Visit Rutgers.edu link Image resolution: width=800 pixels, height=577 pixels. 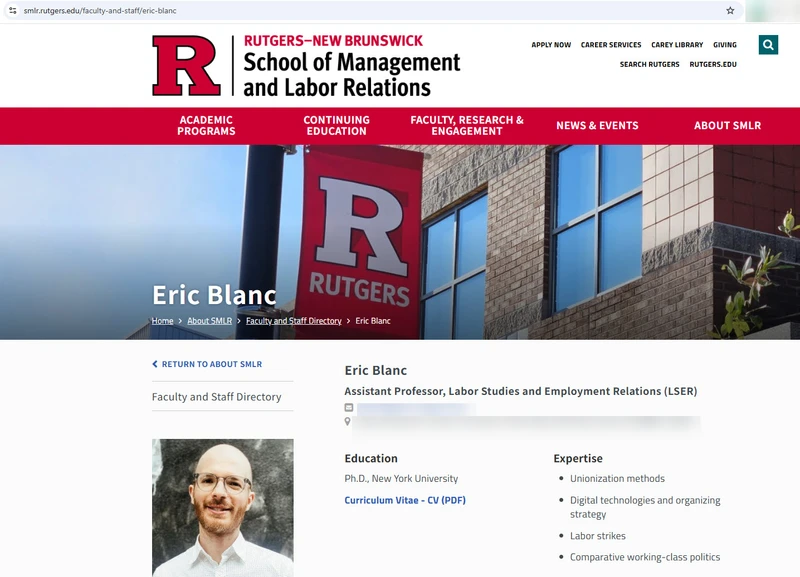coord(713,64)
